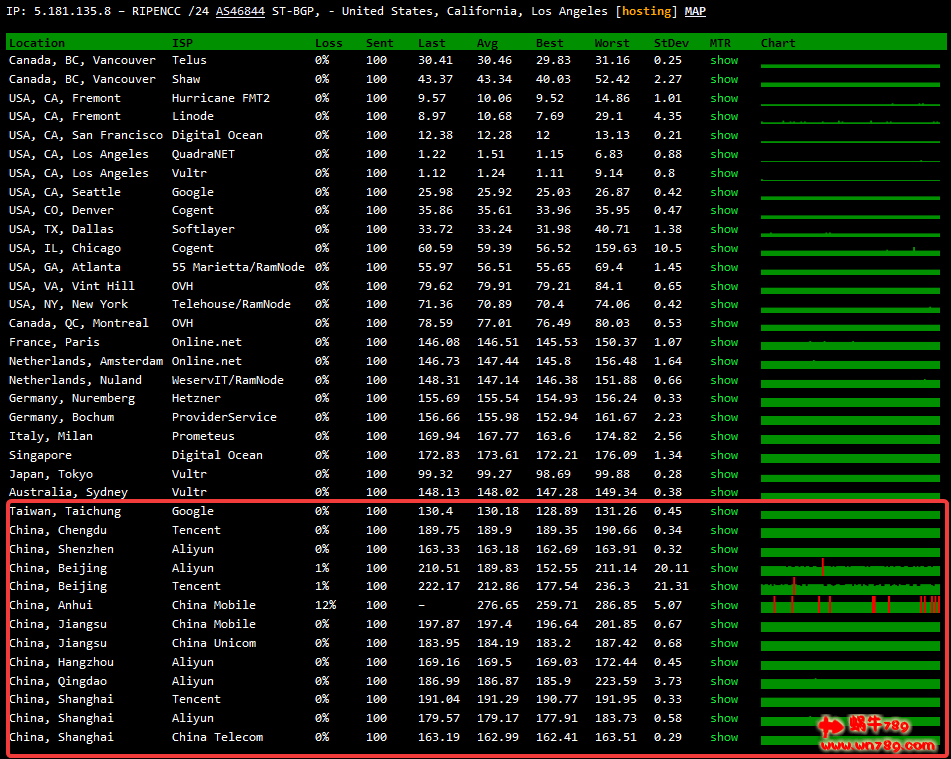Open MTR show link for Nuremberg Hetzner
The width and height of the screenshot is (951, 759).
pos(724,398)
